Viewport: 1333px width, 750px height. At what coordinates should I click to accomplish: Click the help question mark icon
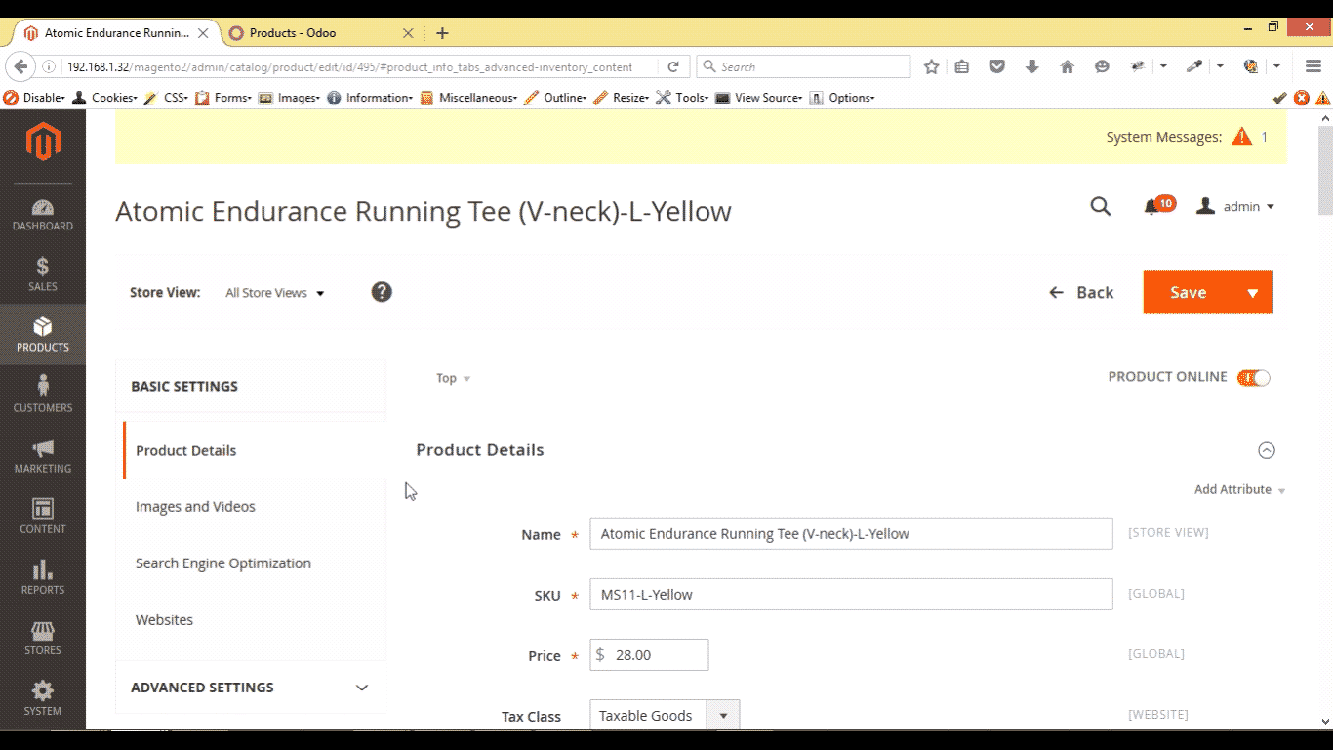tap(381, 292)
